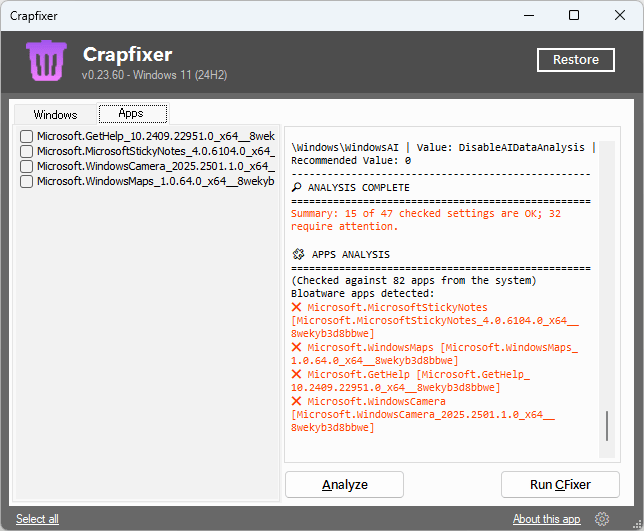Click the APPS ANALYSIS heading text
Image resolution: width=644 pixels, height=531 pixels.
pyautogui.click(x=350, y=255)
